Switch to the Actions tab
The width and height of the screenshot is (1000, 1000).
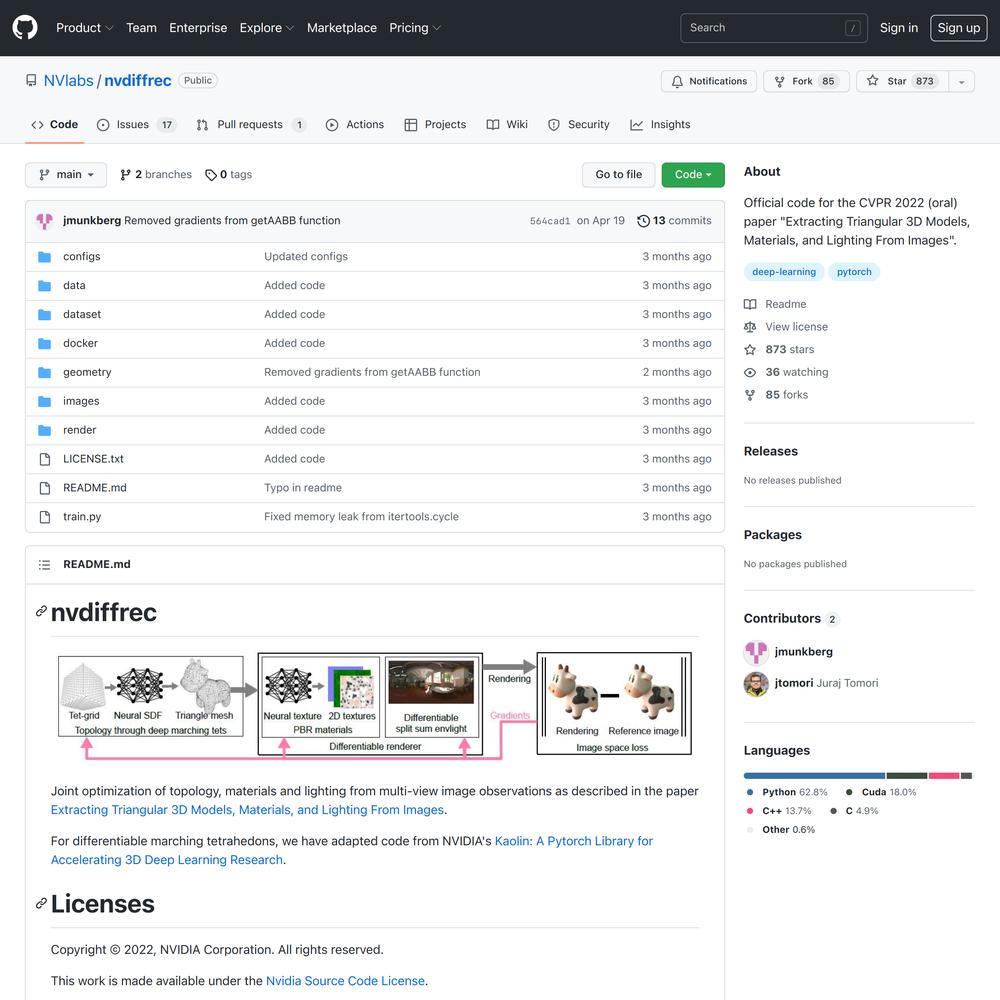(x=355, y=125)
